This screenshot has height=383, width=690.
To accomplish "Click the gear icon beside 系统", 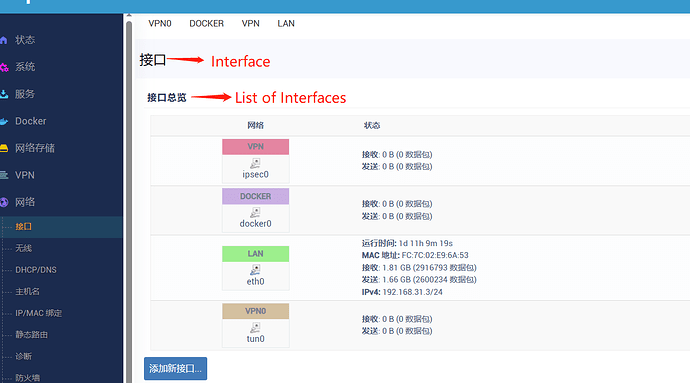I will click(x=4, y=67).
